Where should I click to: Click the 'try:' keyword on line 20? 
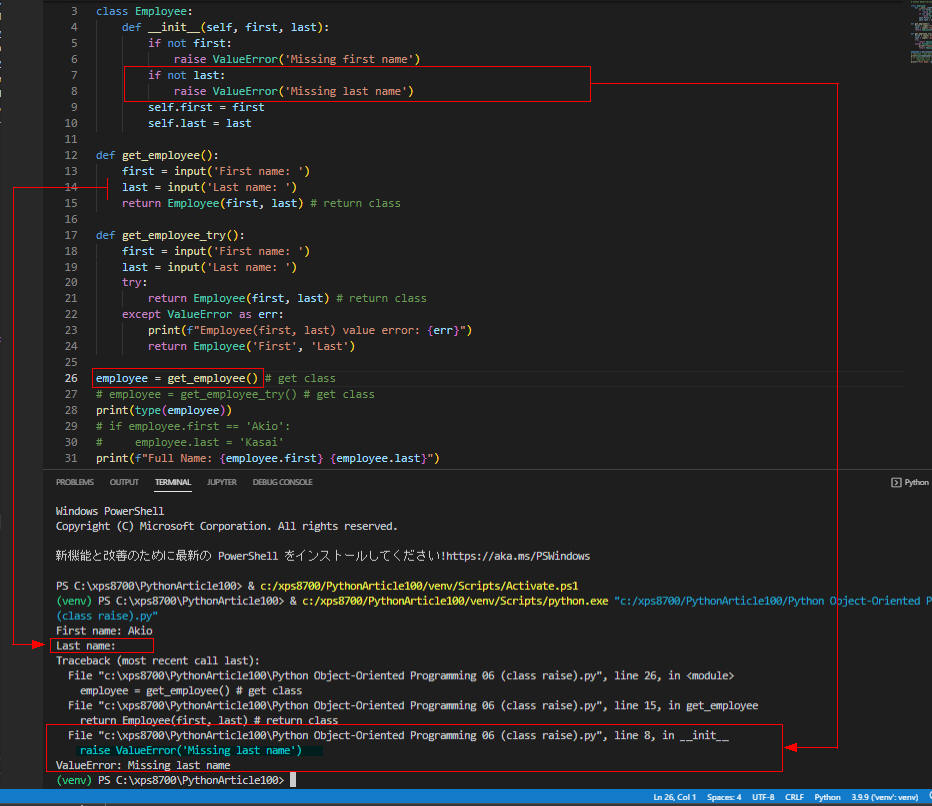134,282
